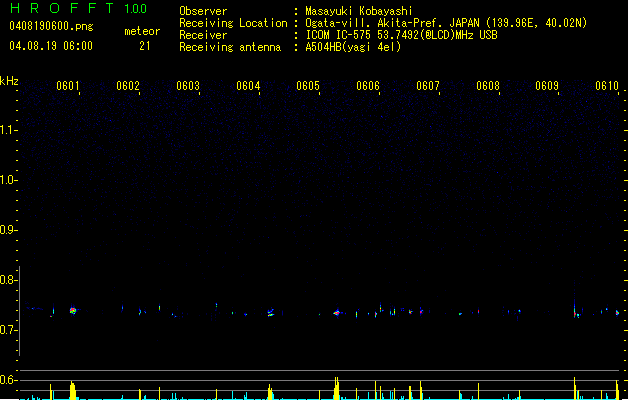Click the filename 0408190600.png
629x400 pixels.
[x=51, y=26]
